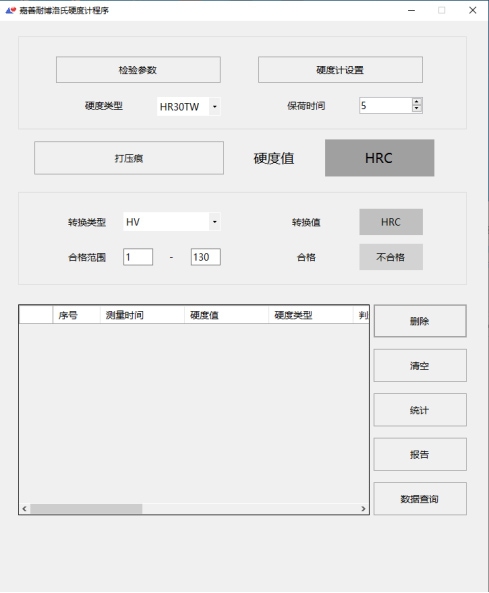Image resolution: width=489 pixels, height=593 pixels.
Task: Select the 序号 column header
Action: click(76, 315)
